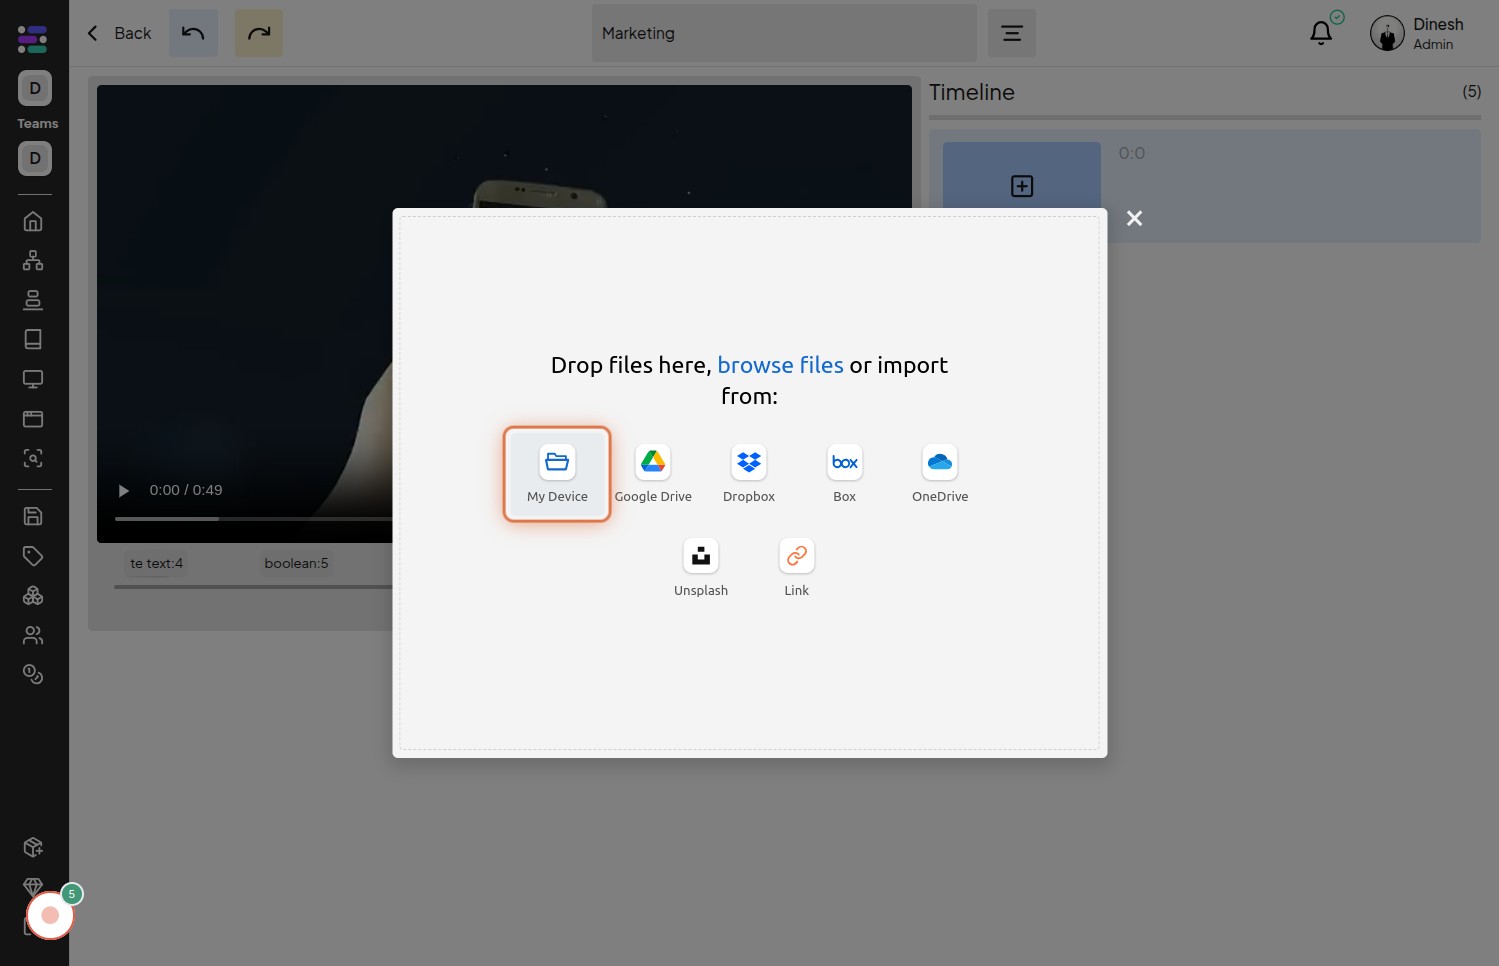Open the users sidebar icon
The height and width of the screenshot is (966, 1499).
pos(33,635)
